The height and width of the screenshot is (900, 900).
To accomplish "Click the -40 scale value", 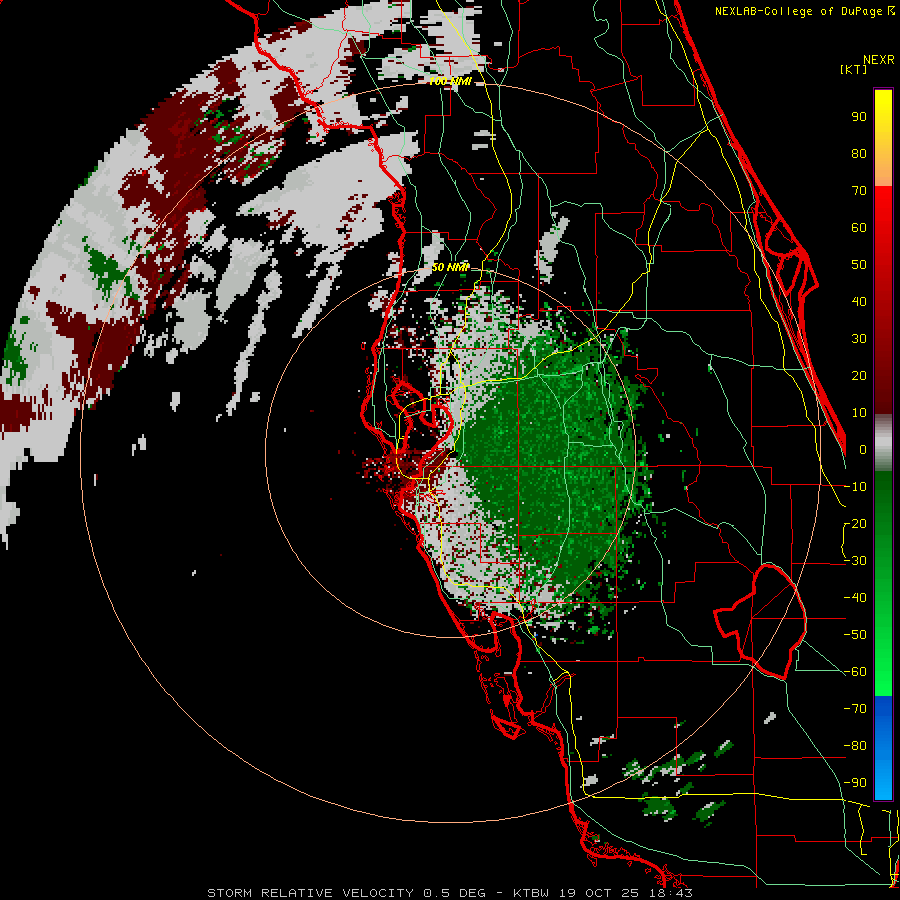I will pyautogui.click(x=856, y=598).
